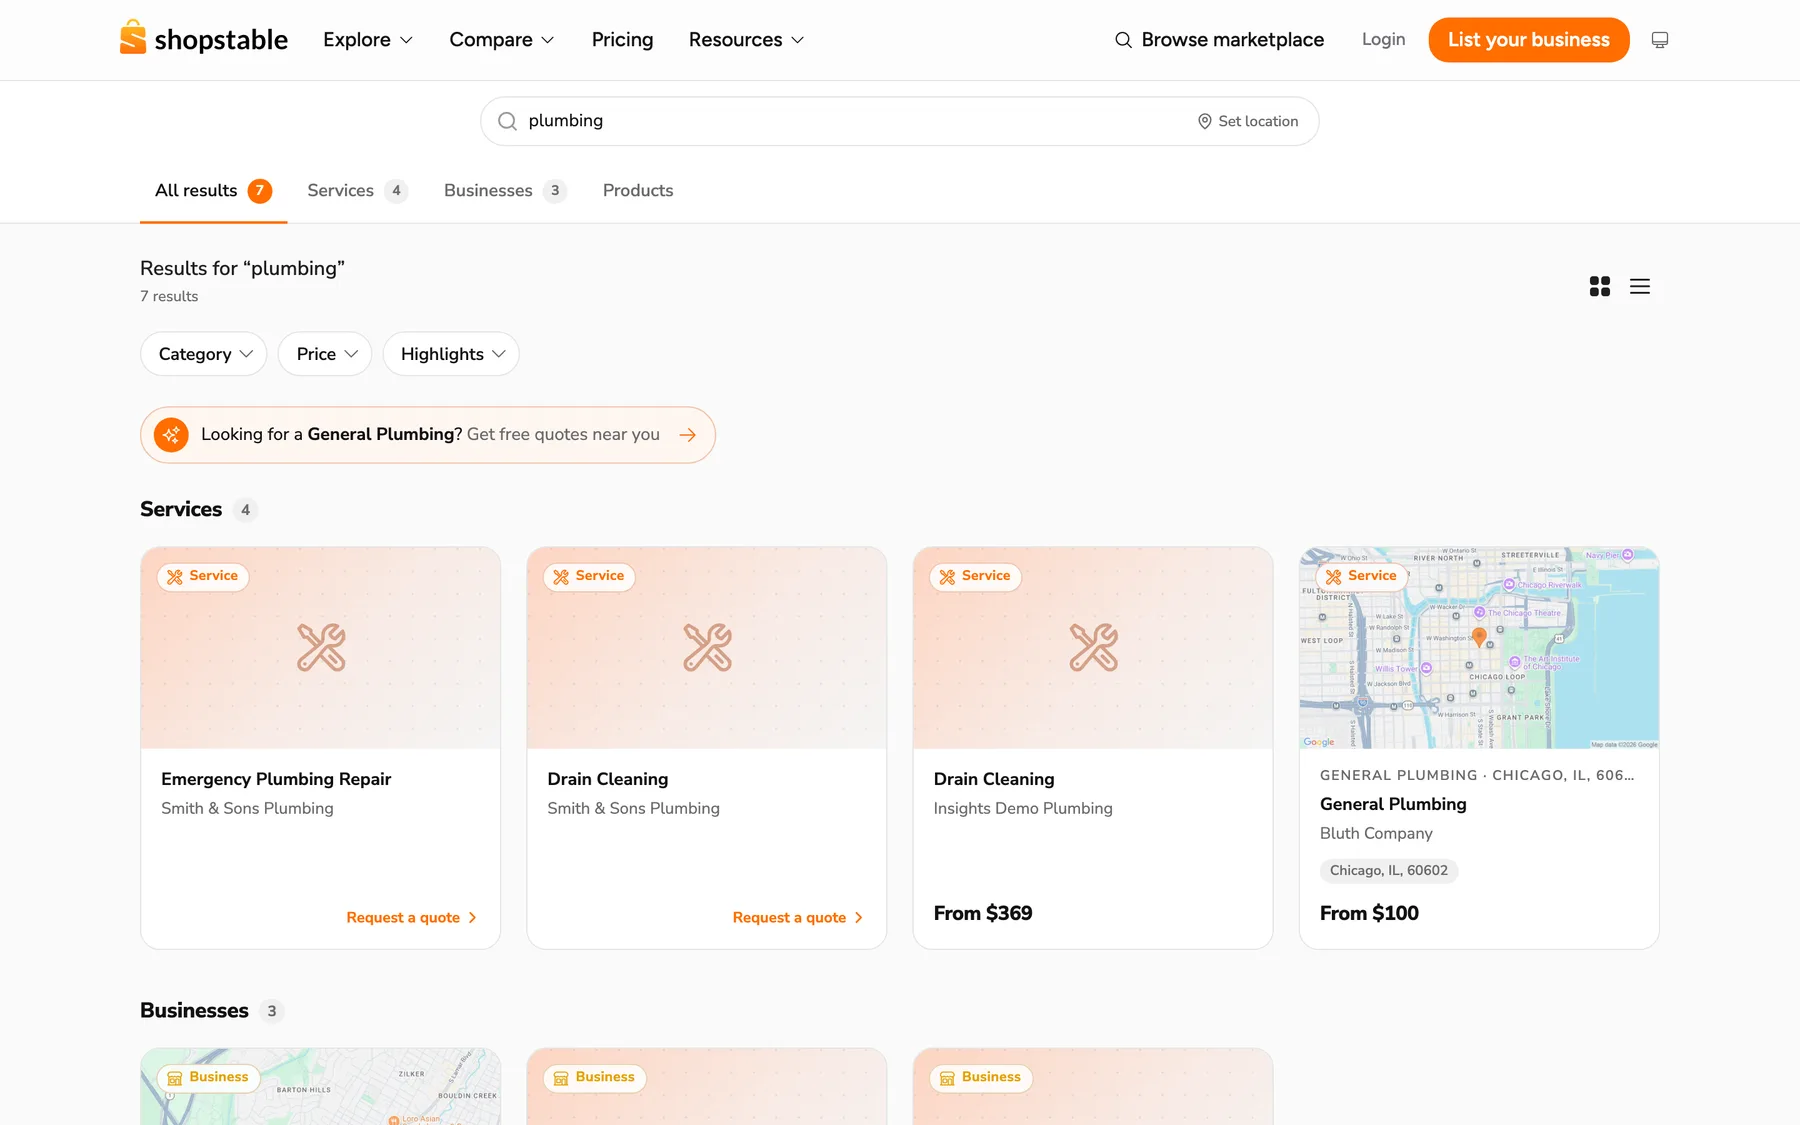
Task: Click the magnifier icon in search bar
Action: click(x=508, y=121)
